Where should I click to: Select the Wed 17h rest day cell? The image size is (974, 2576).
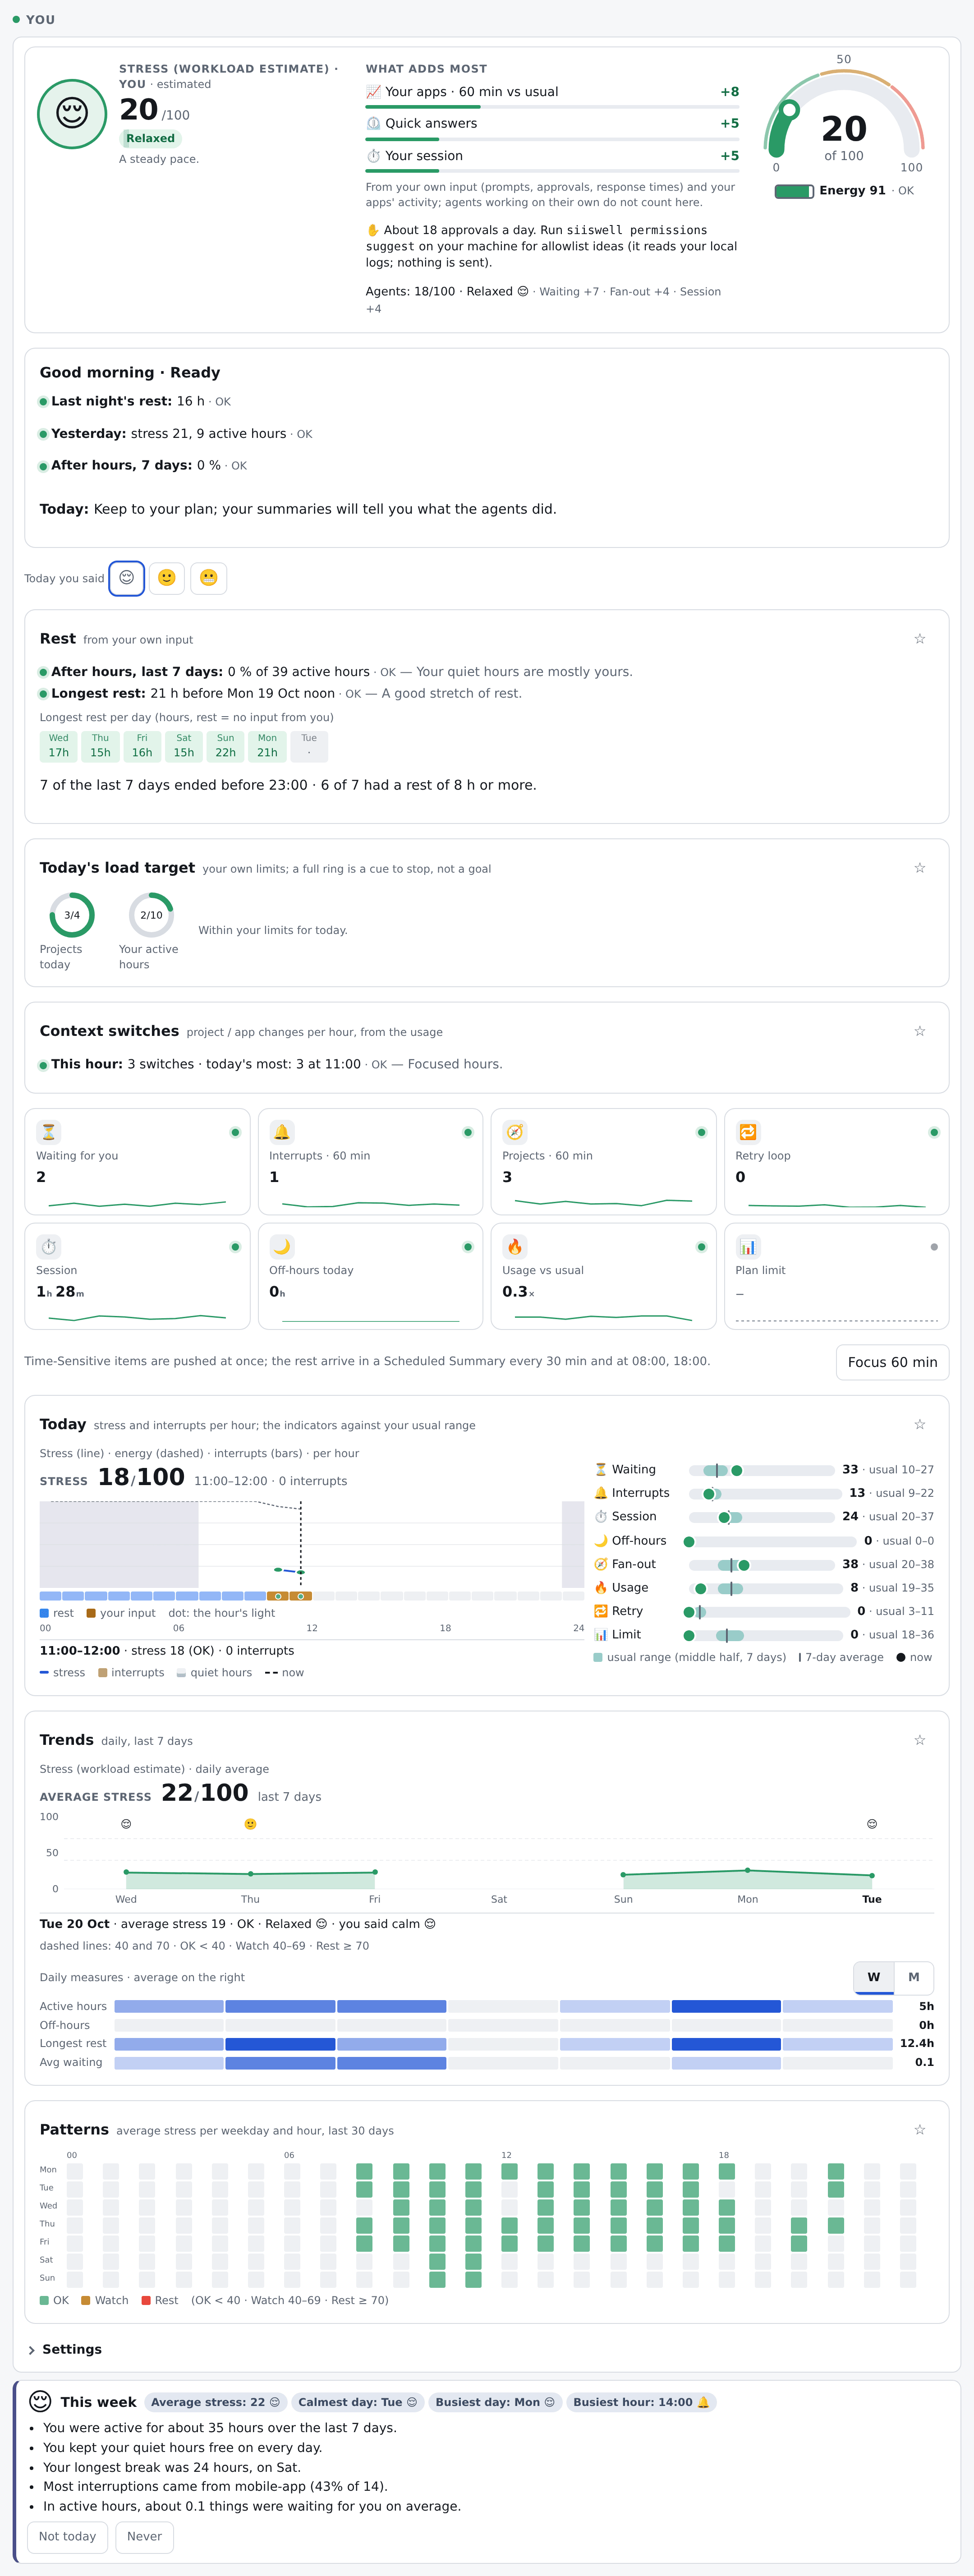59,746
